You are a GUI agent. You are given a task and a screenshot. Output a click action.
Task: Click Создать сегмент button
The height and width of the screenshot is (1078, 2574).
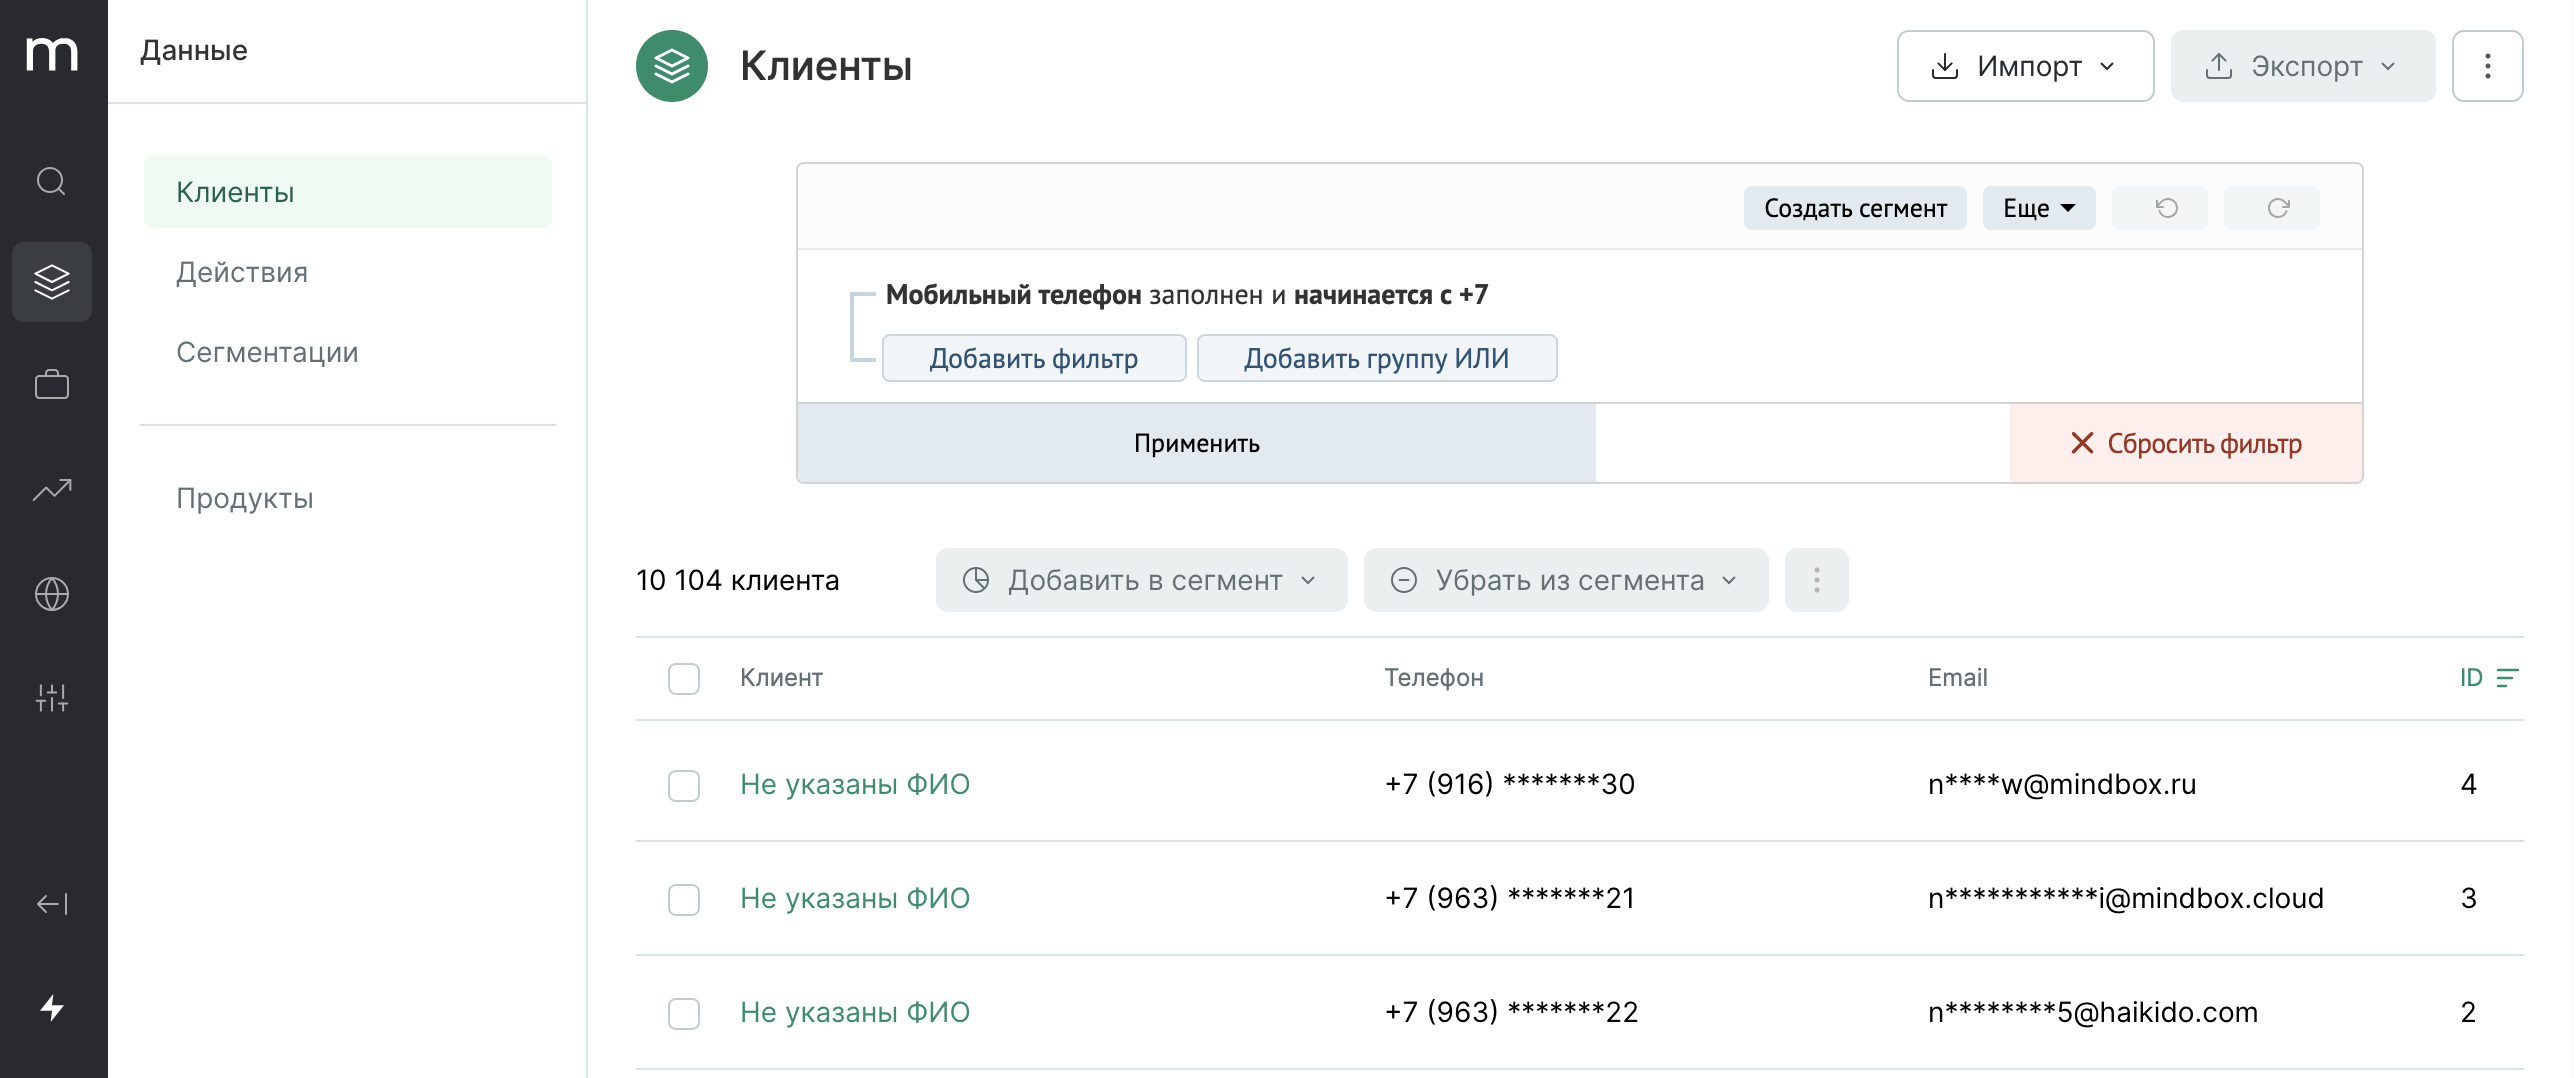click(1855, 208)
